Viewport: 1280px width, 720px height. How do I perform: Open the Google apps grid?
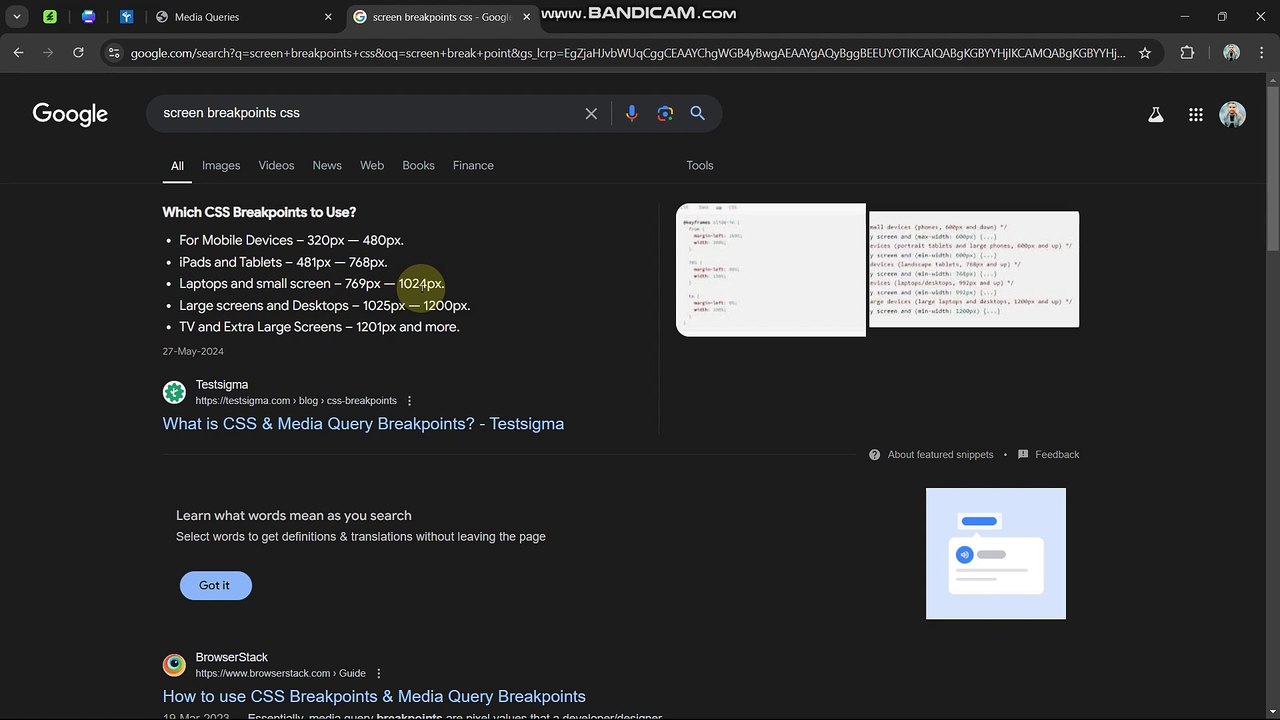pyautogui.click(x=1195, y=115)
